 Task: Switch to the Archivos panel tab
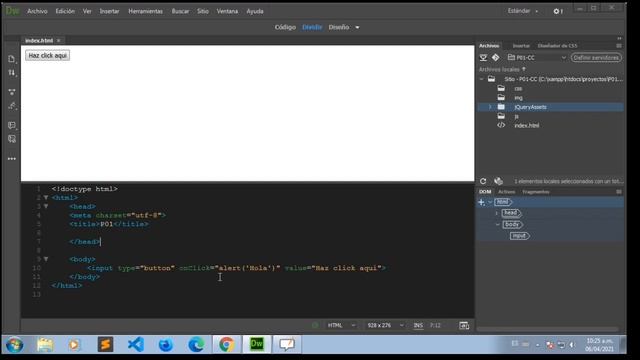coord(489,46)
